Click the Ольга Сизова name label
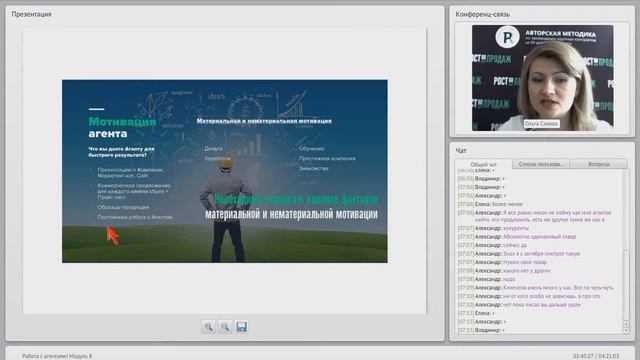 point(541,123)
